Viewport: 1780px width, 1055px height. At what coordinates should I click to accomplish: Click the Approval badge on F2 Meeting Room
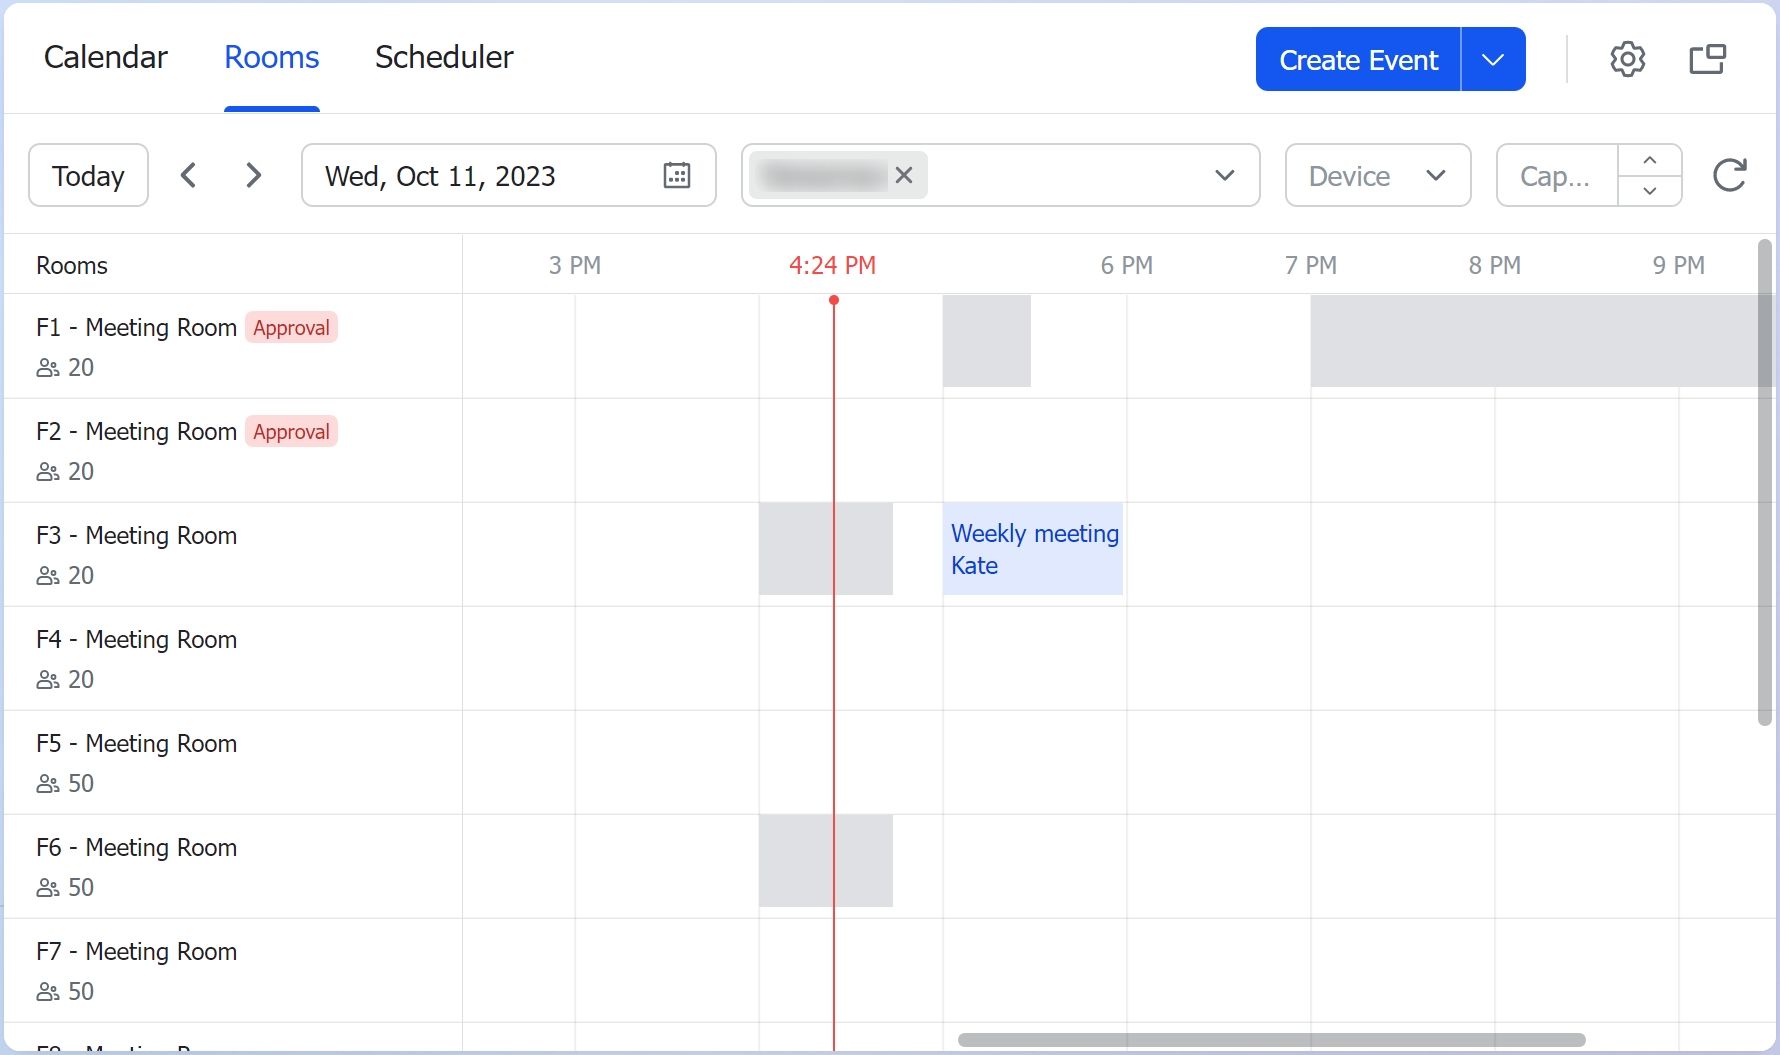click(291, 431)
